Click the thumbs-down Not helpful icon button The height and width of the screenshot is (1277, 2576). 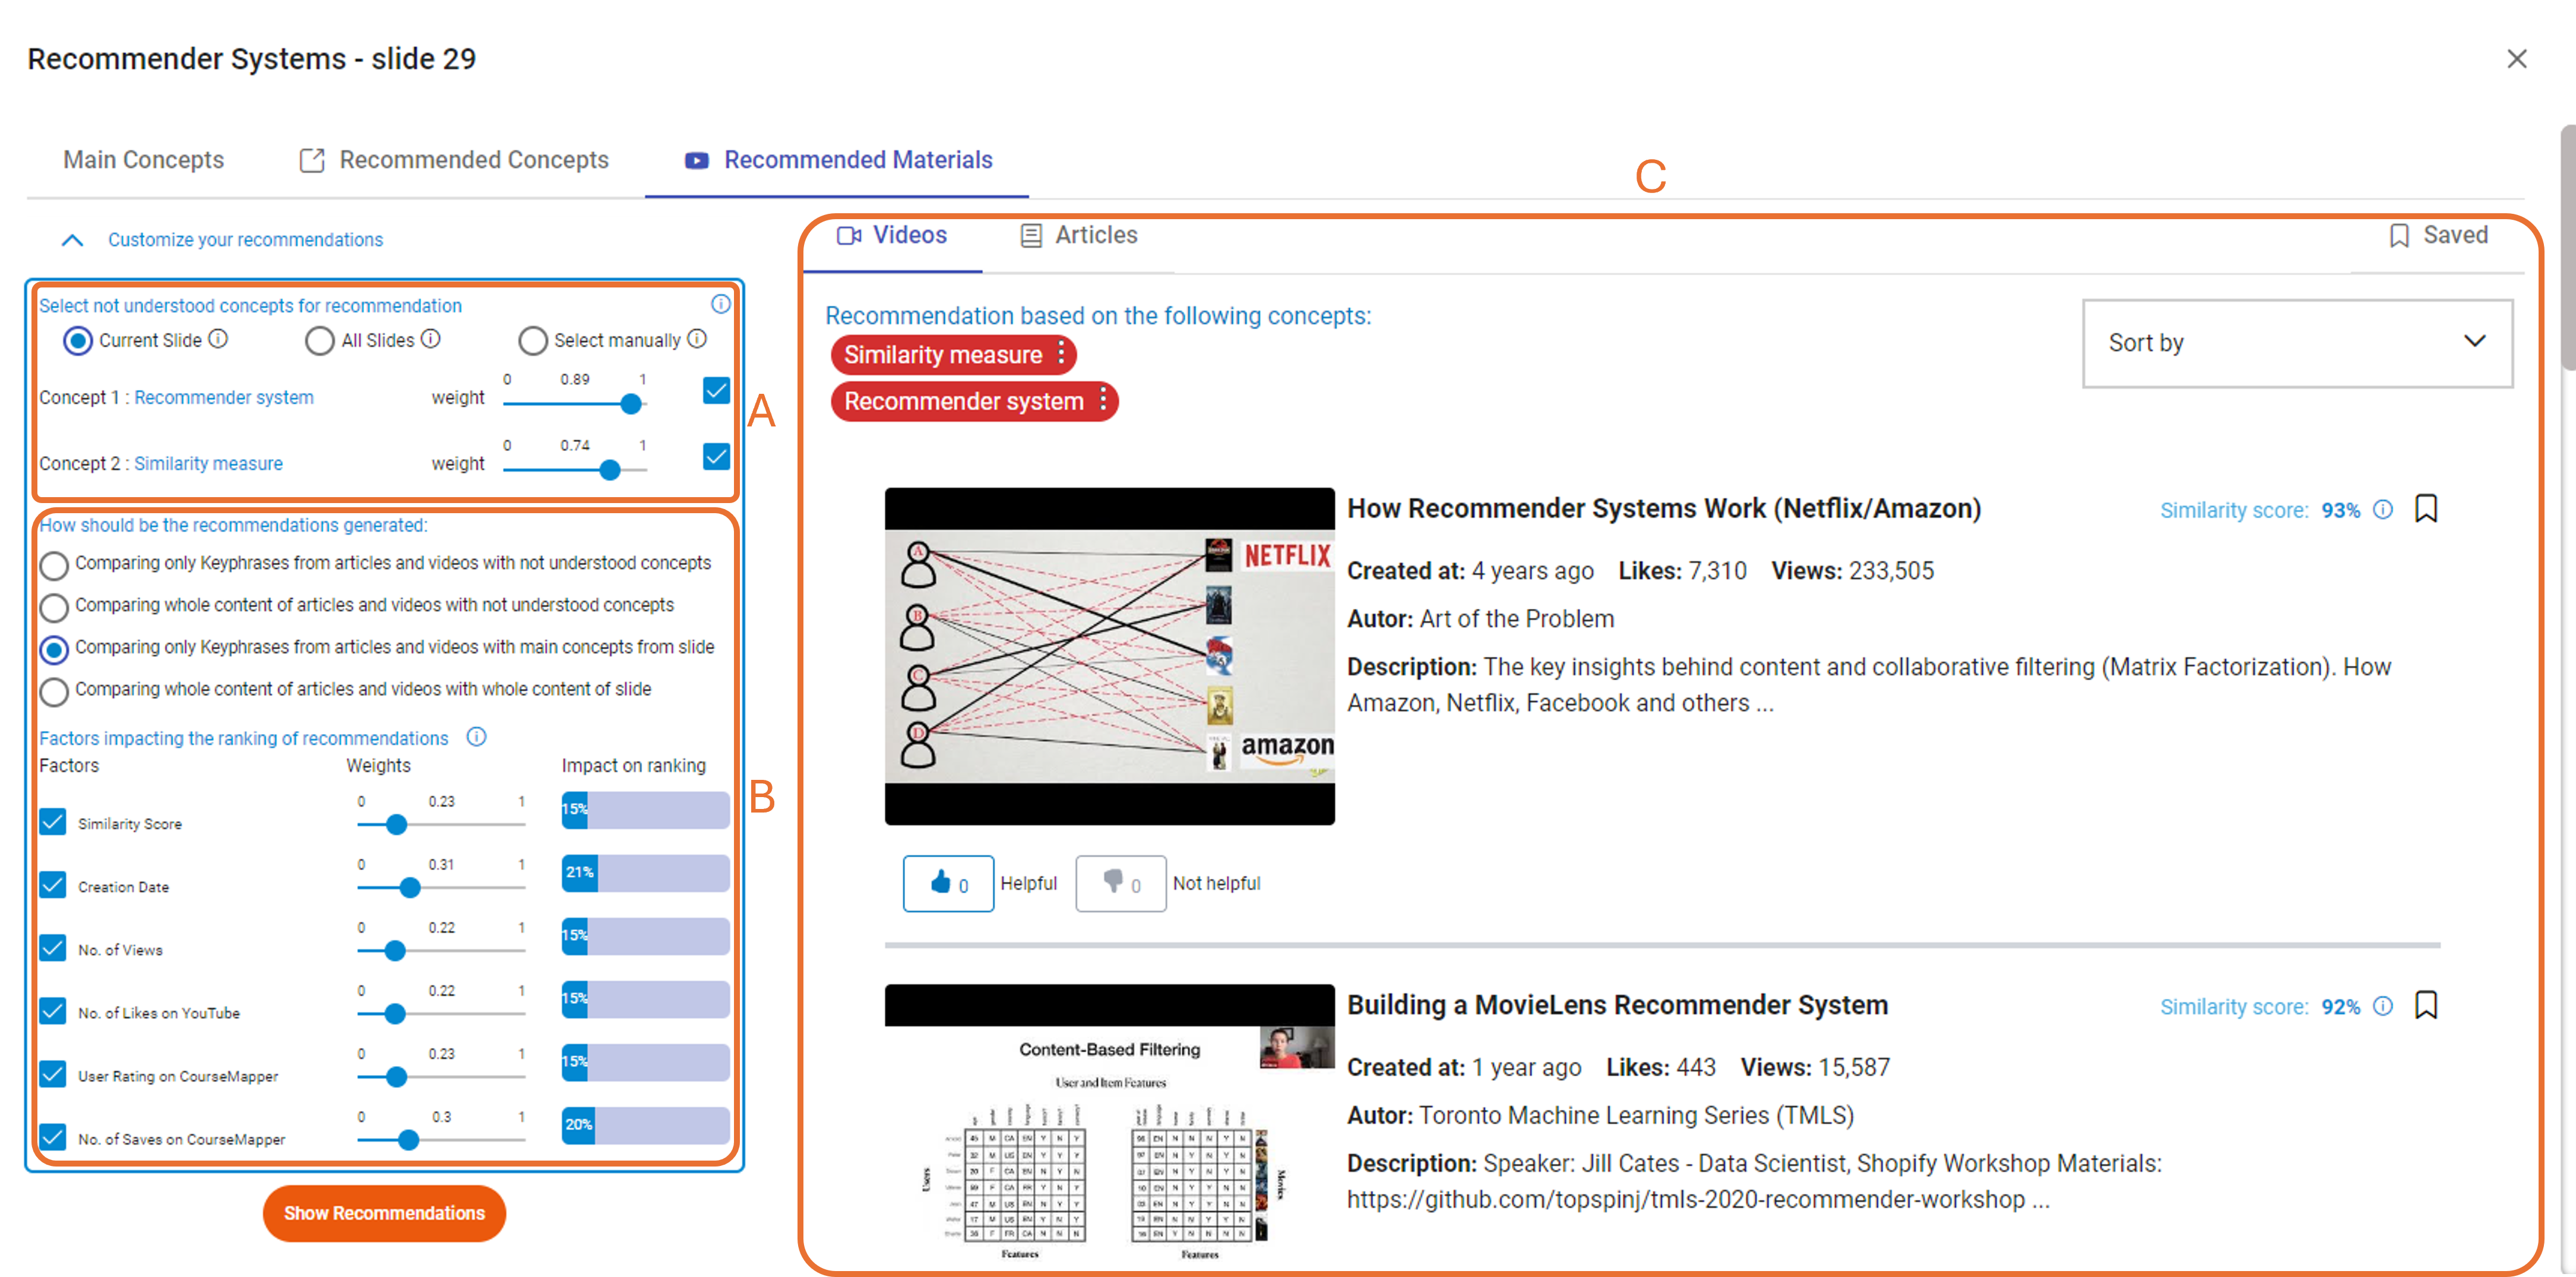pyautogui.click(x=1119, y=883)
